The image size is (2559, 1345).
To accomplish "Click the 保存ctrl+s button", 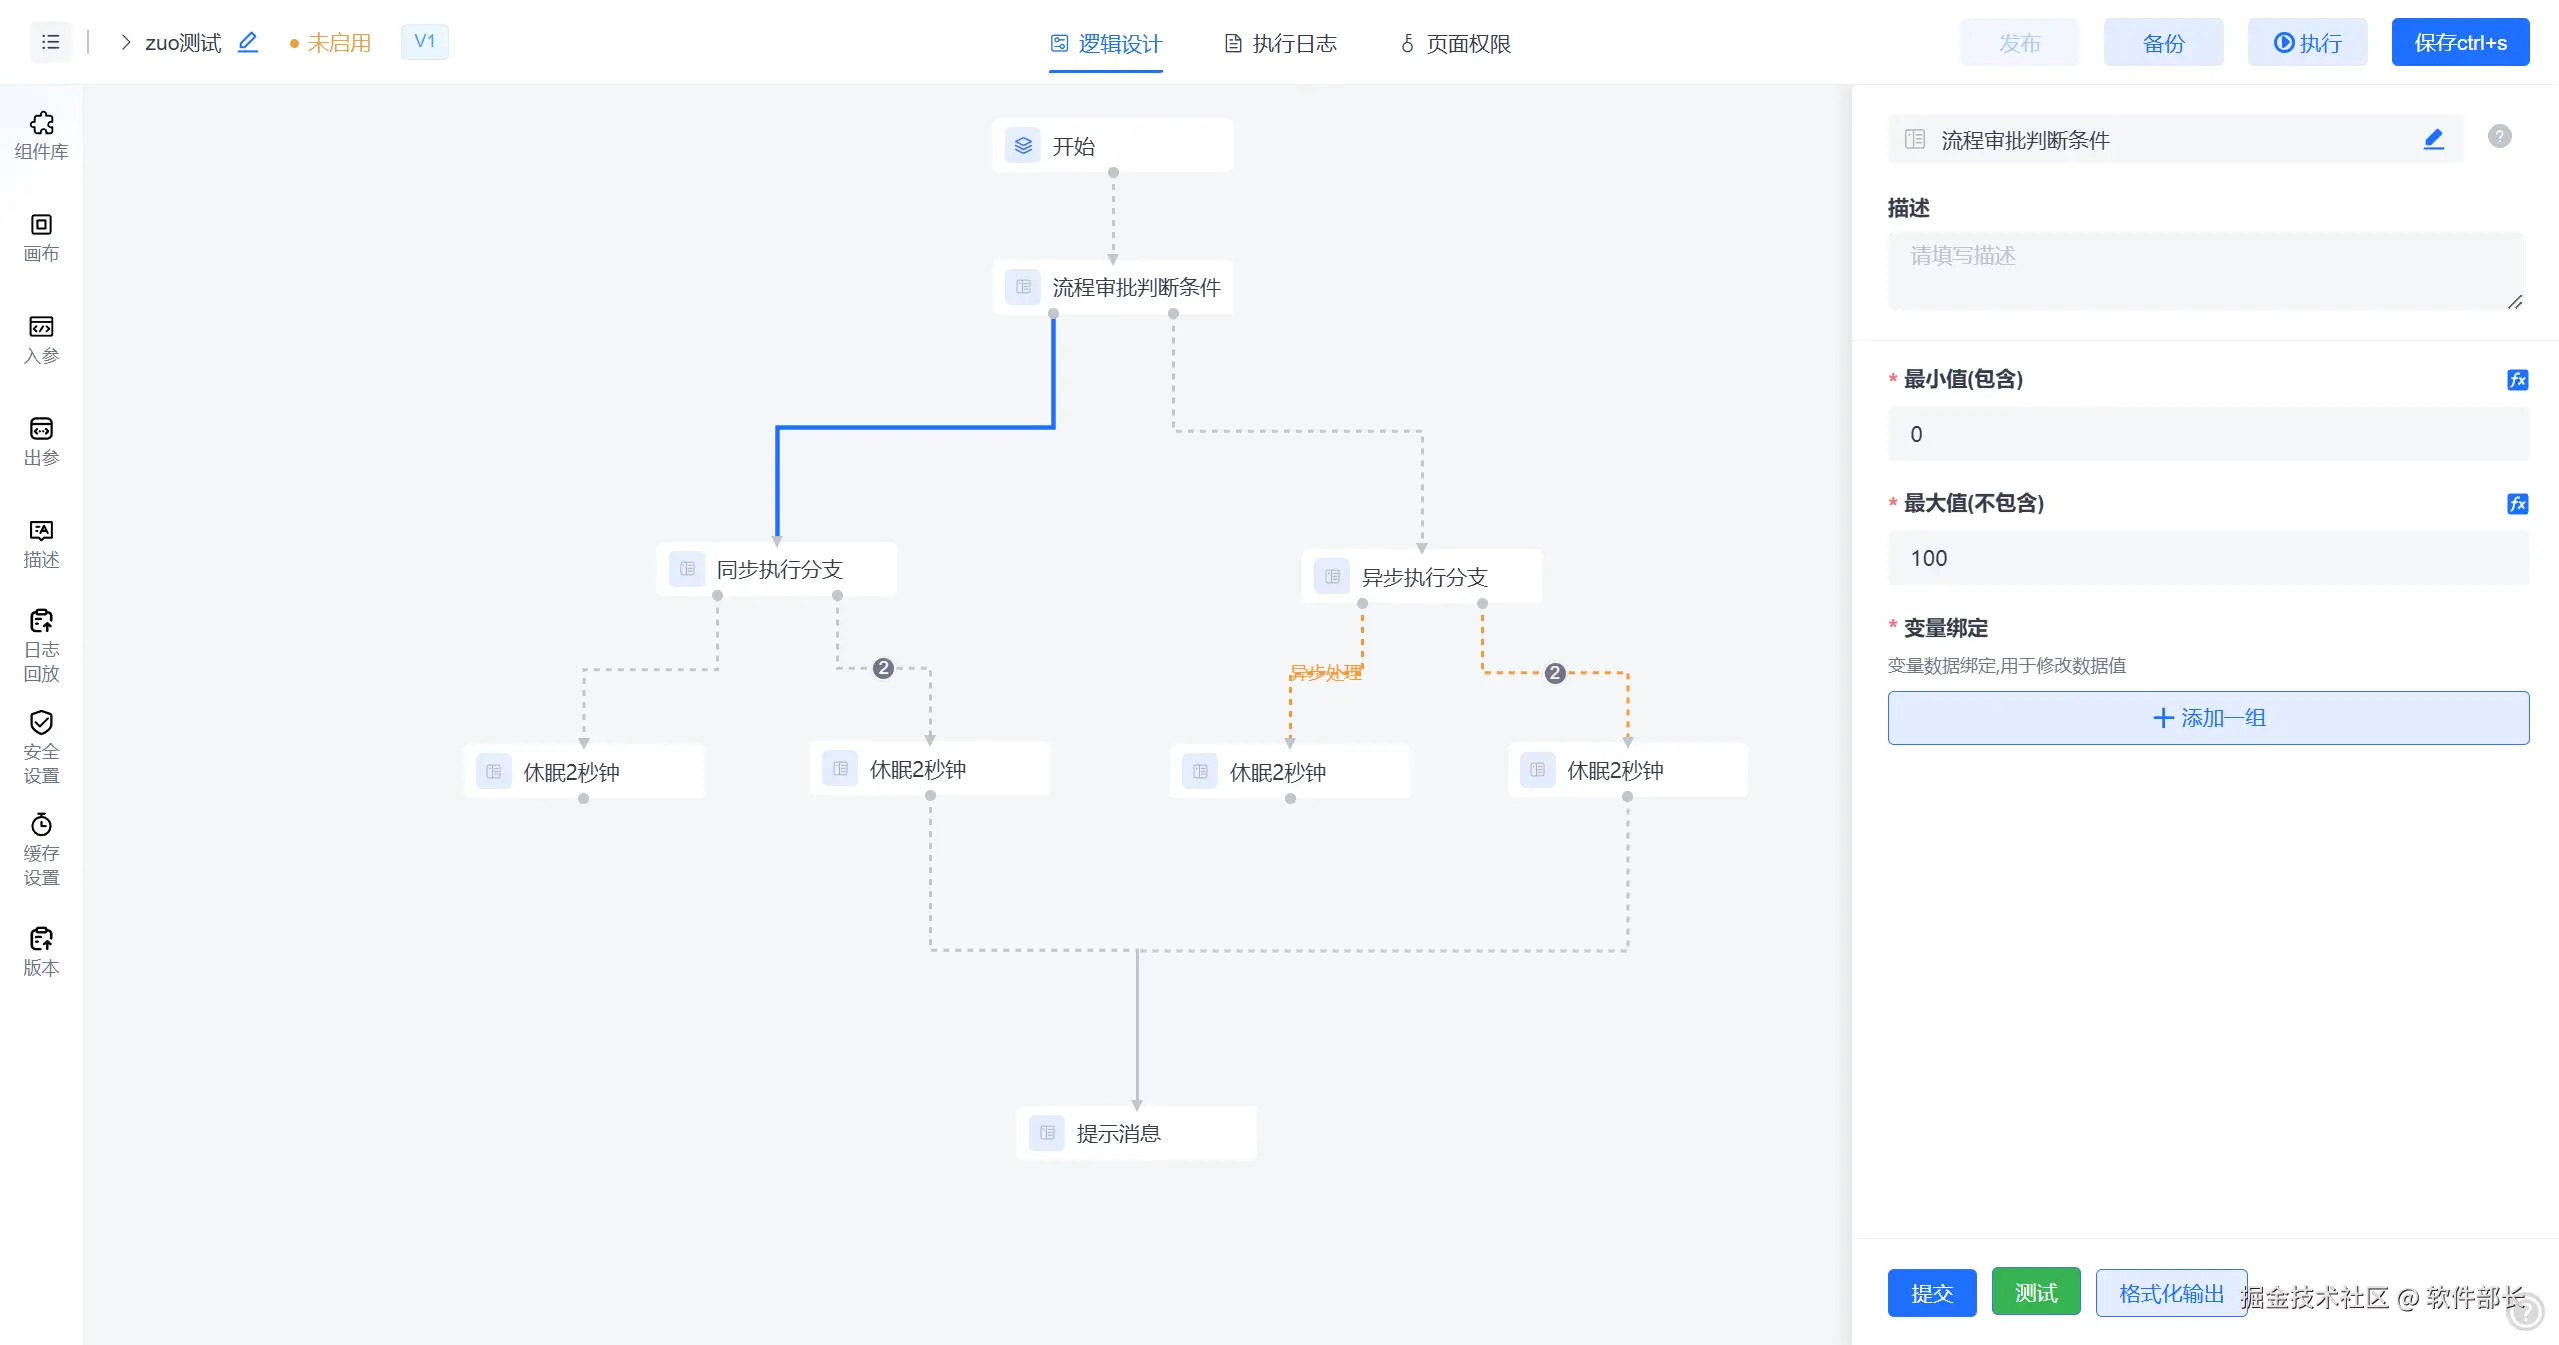I will (x=2459, y=42).
